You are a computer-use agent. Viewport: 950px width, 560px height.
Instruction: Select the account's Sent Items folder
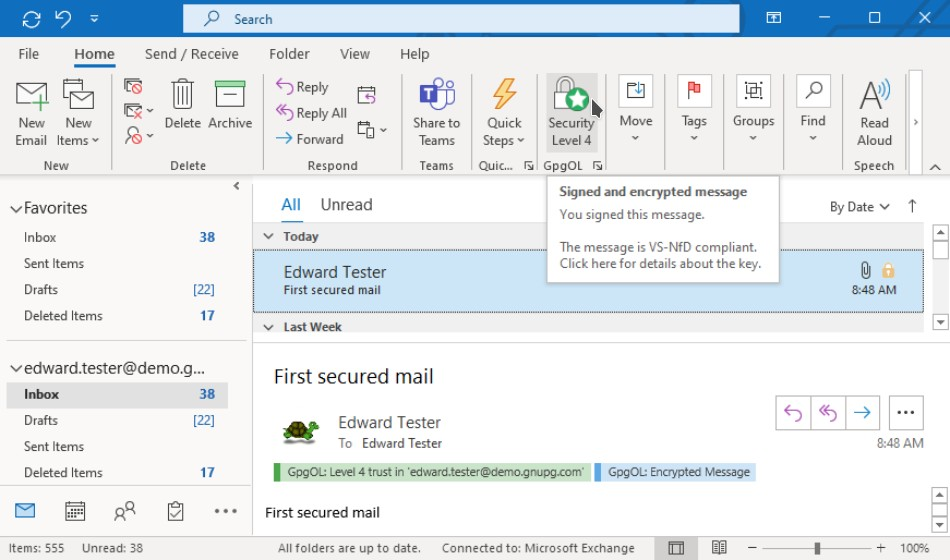point(118,446)
